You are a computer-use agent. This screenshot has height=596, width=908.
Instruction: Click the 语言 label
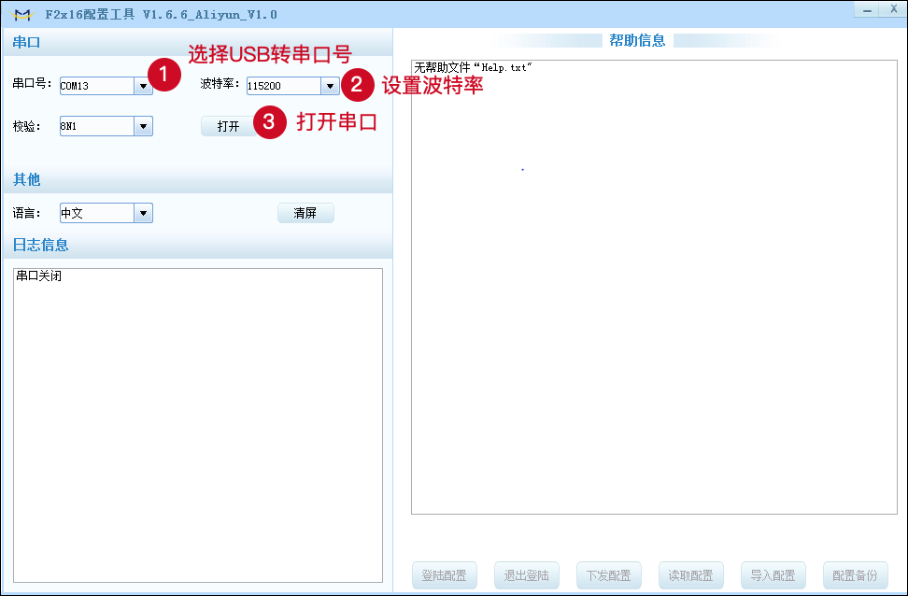coord(26,213)
